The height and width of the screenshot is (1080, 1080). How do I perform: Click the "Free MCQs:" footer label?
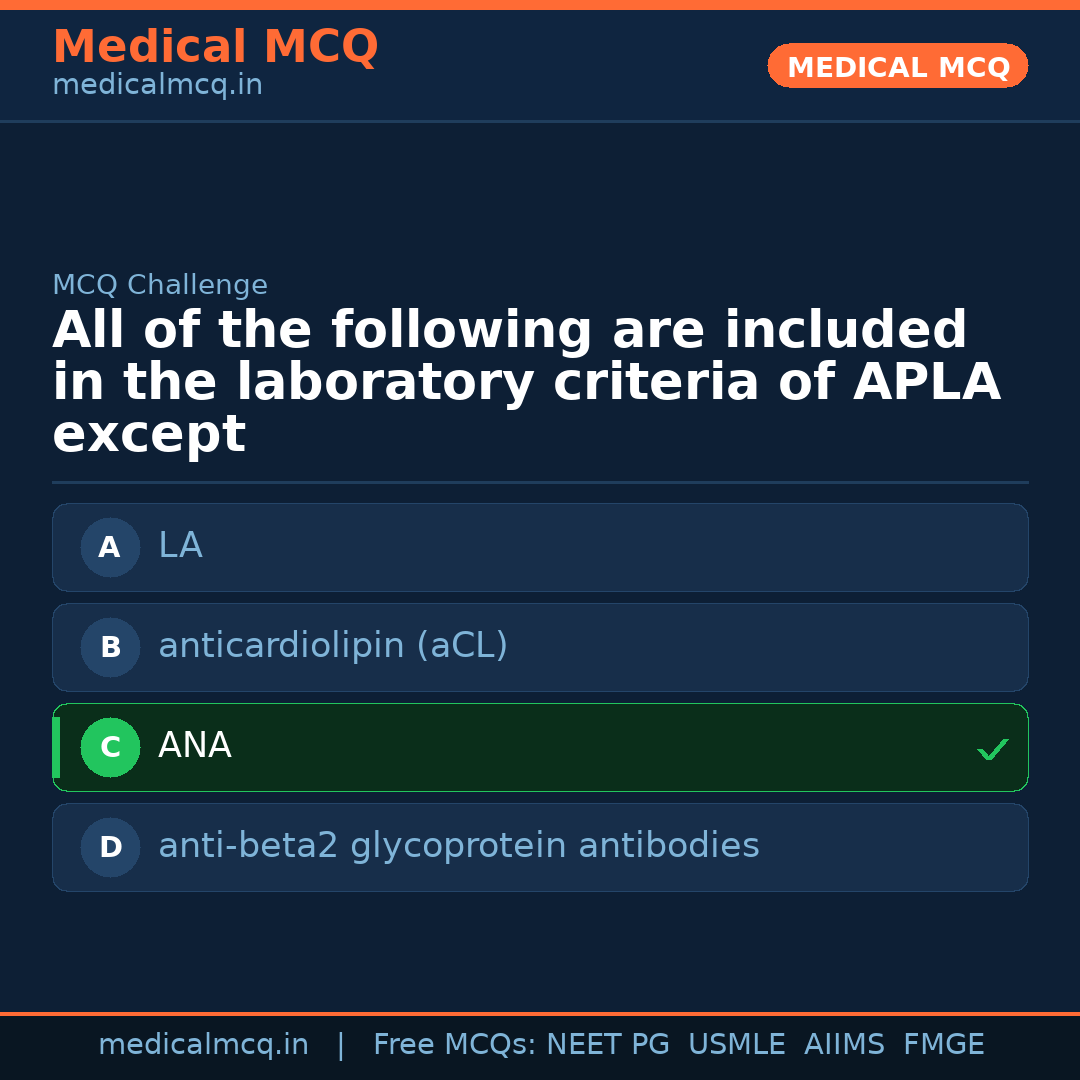455,1045
